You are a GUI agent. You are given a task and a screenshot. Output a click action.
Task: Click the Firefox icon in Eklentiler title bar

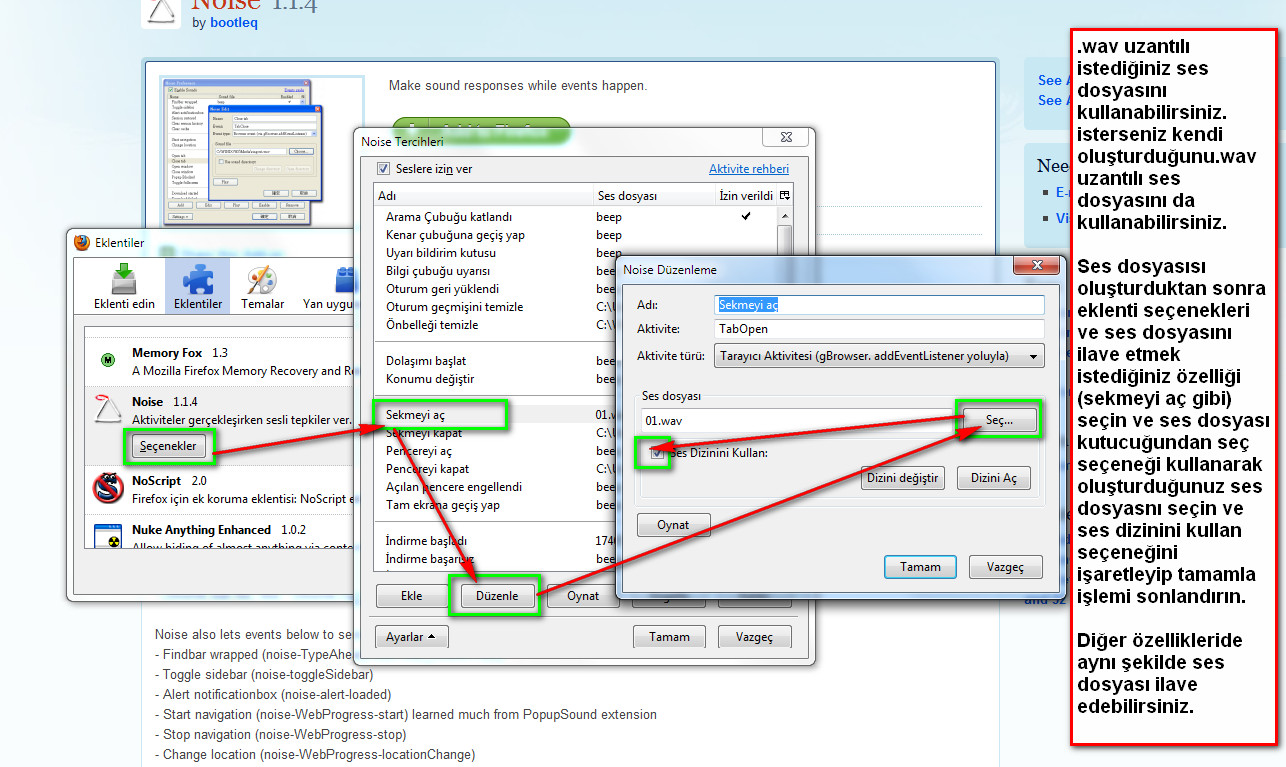pos(82,242)
